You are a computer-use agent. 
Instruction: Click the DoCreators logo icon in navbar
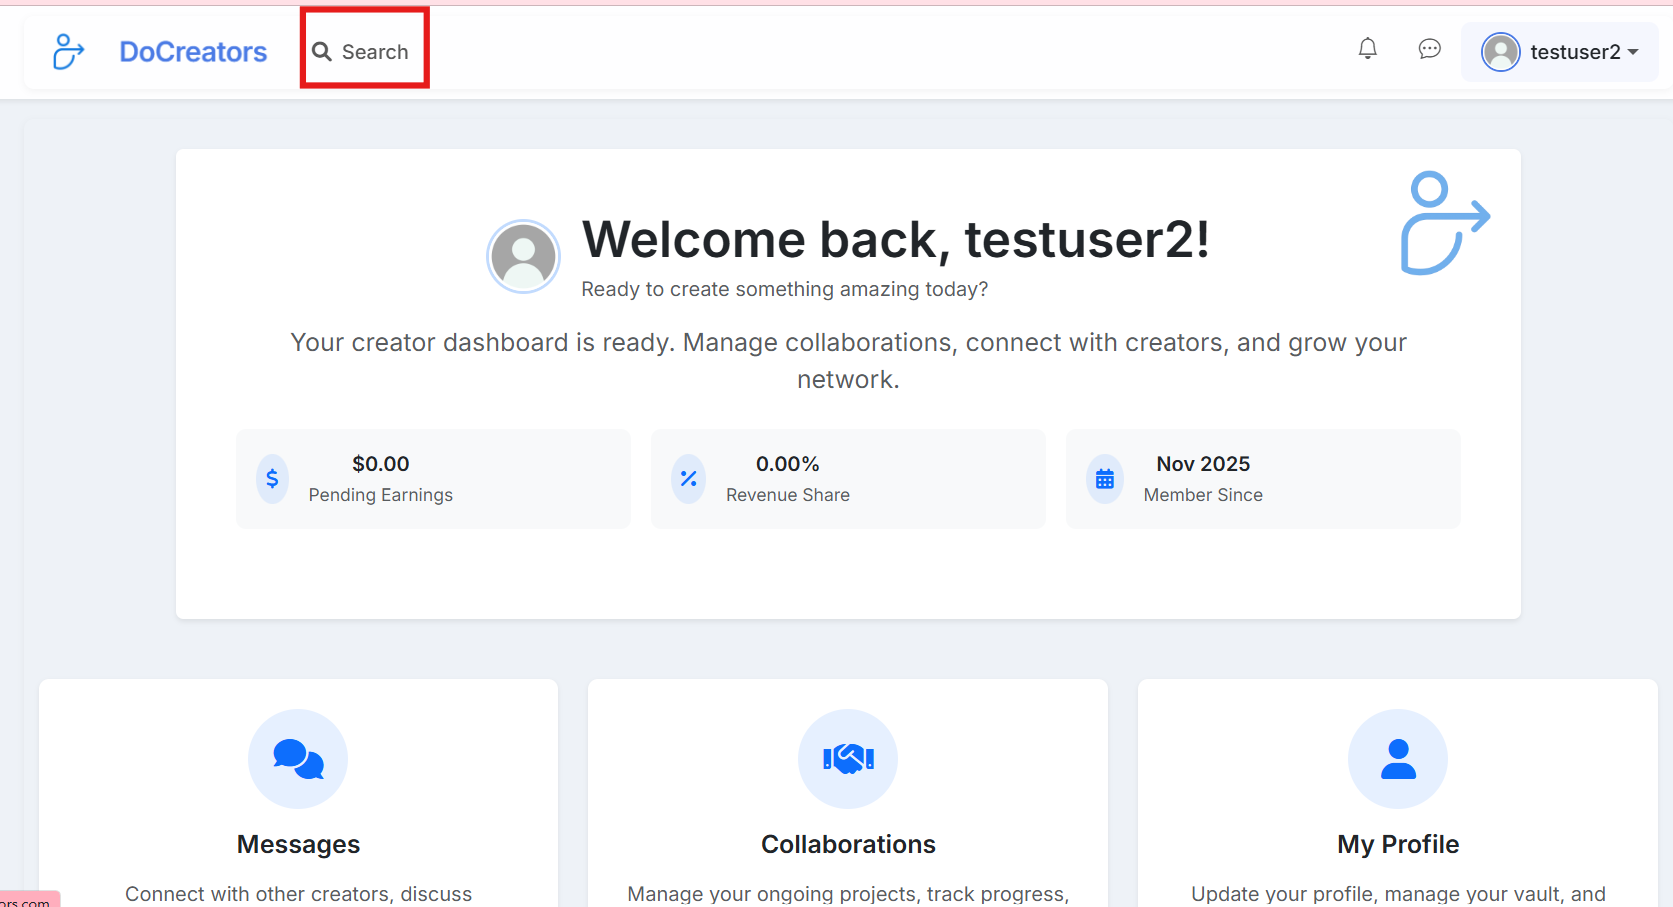pos(68,52)
